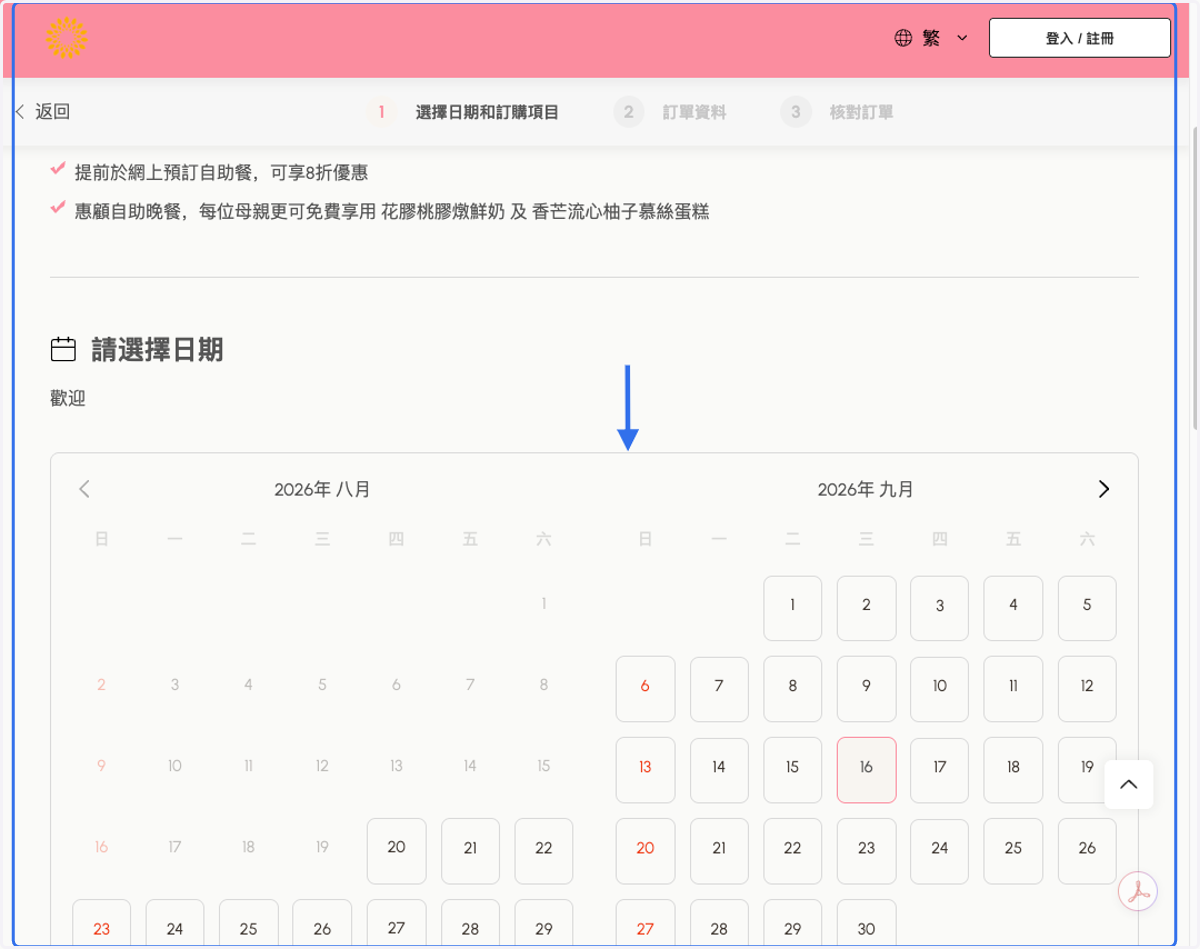Select September 15 in the calendar
The height and width of the screenshot is (949, 1200).
coord(793,770)
